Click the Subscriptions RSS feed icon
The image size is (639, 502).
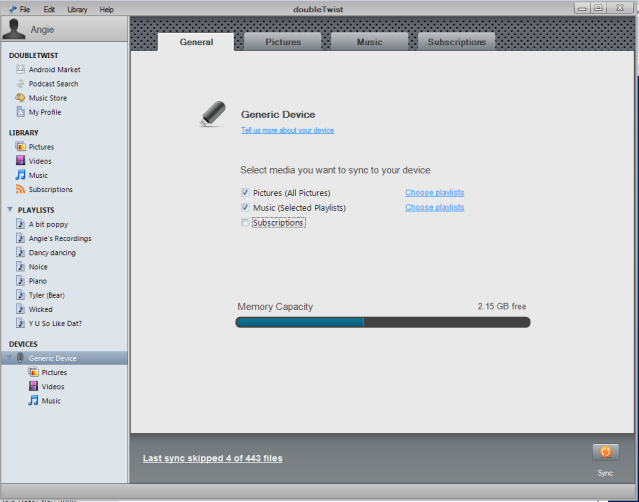click(x=20, y=189)
